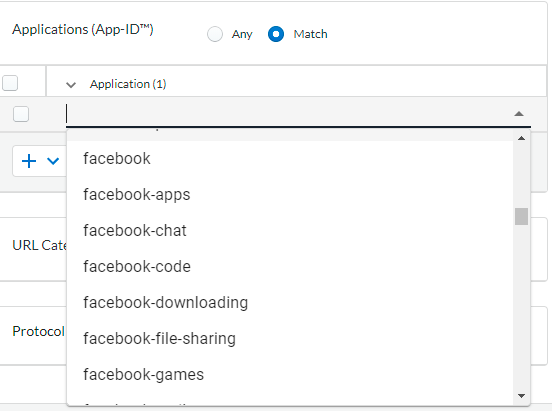Image resolution: width=552 pixels, height=411 pixels.
Task: Click the gray scrollbar thumb
Action: pyautogui.click(x=521, y=216)
